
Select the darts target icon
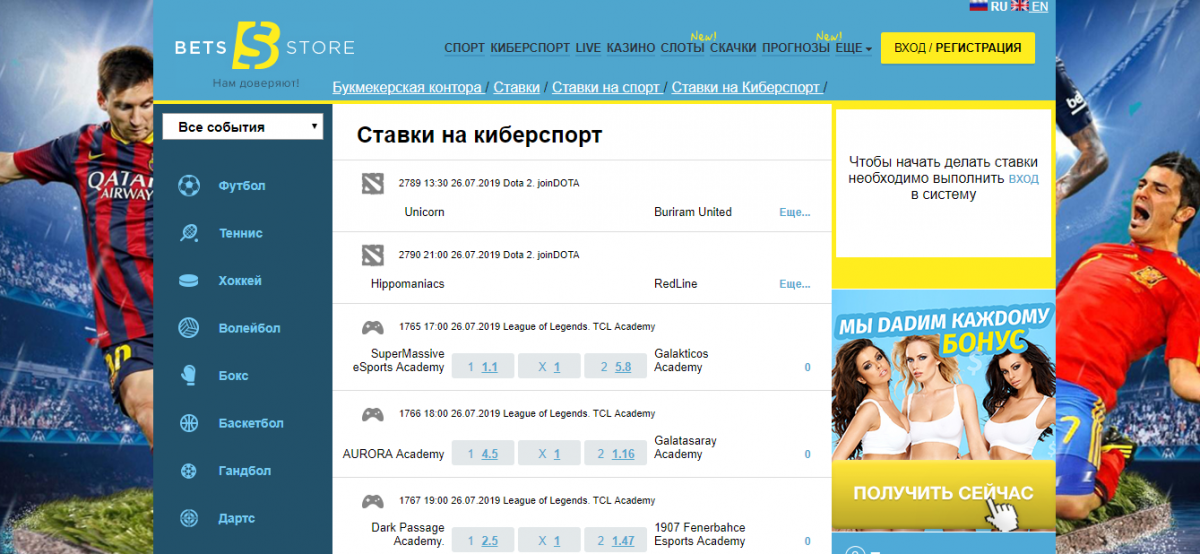(188, 519)
